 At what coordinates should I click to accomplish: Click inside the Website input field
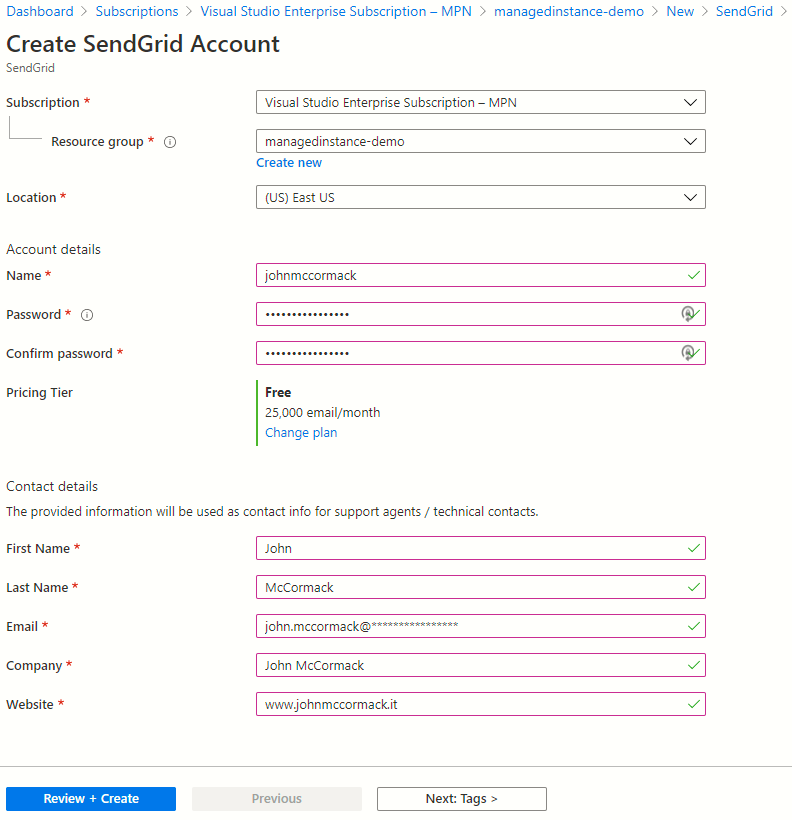click(x=450, y=704)
